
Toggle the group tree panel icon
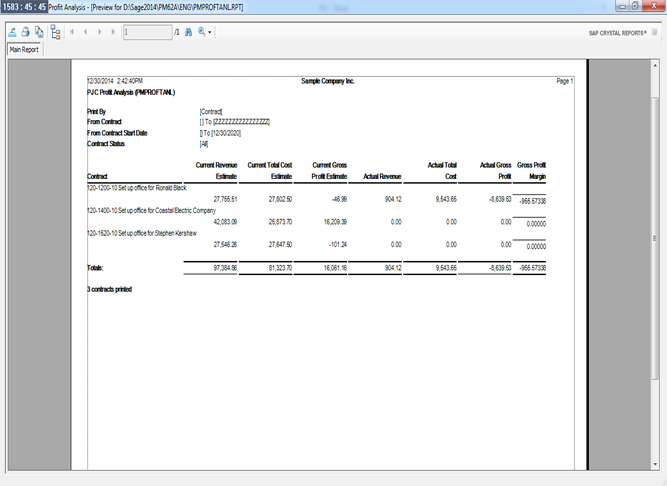(x=55, y=32)
